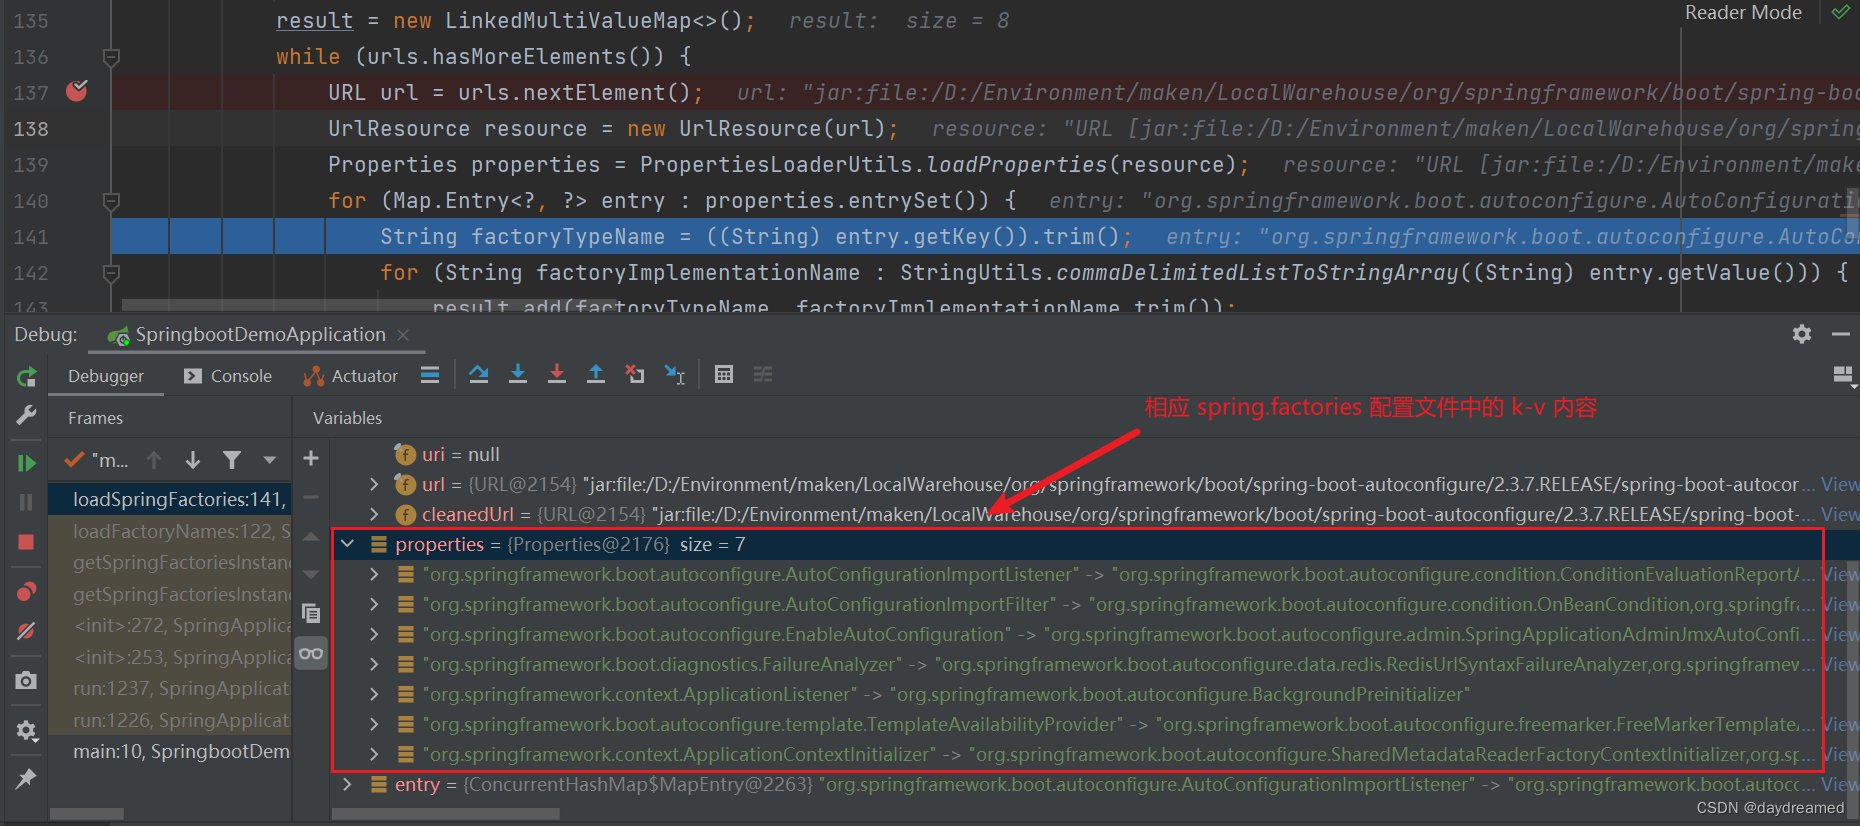
Task: View breakpoints with the double red circles icon
Action: (27, 591)
